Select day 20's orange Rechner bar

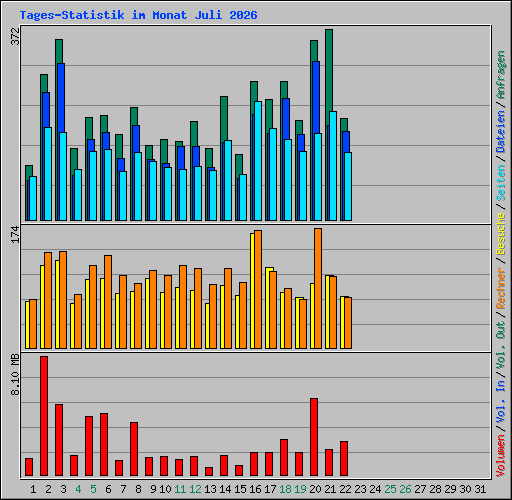tap(318, 288)
